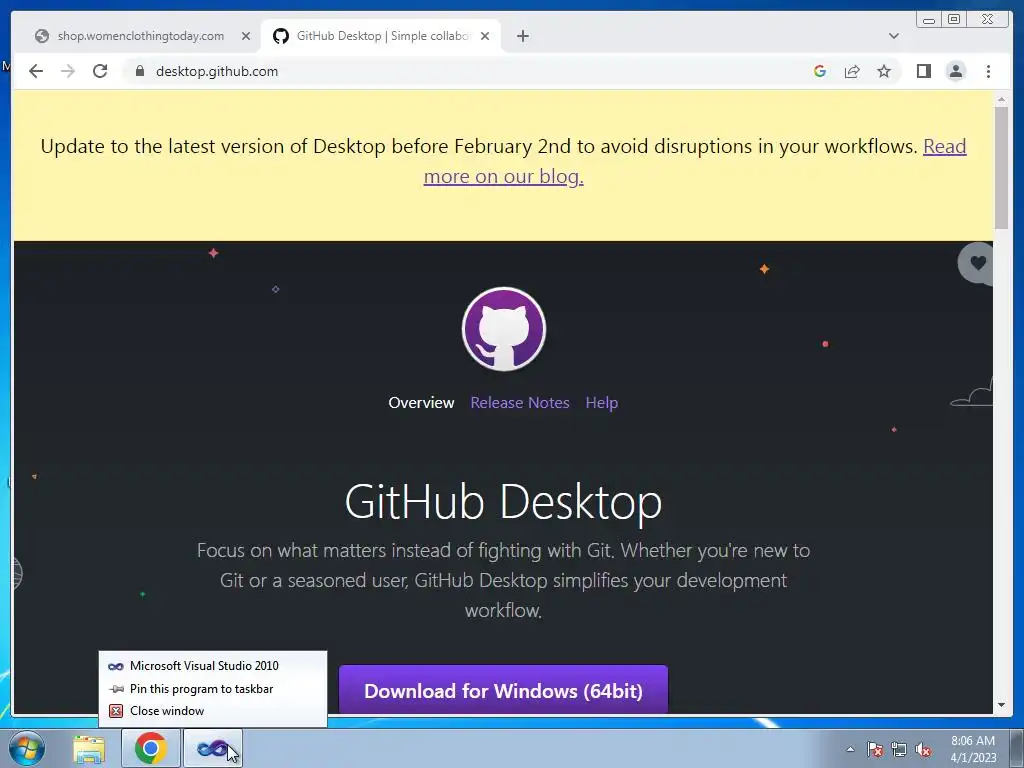The width and height of the screenshot is (1024, 768).
Task: Choose Close window in the jump list
Action: pos(213,711)
